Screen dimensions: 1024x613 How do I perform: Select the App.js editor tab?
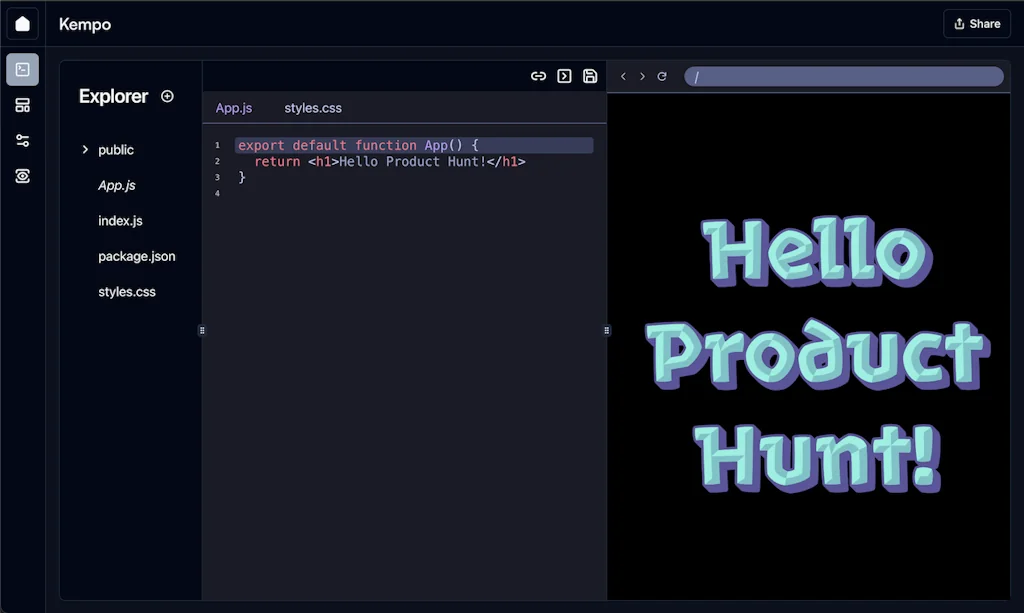point(234,108)
